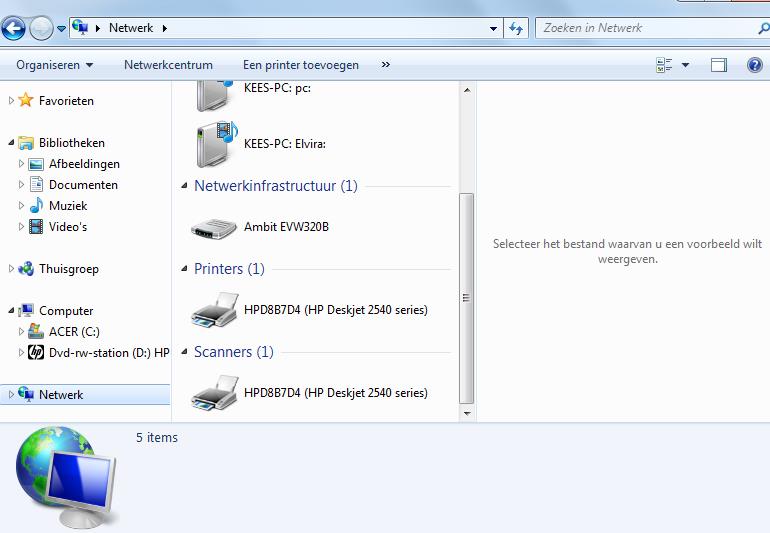Collapse the Scanners group arrow
This screenshot has height=533, width=770.
pyautogui.click(x=185, y=352)
